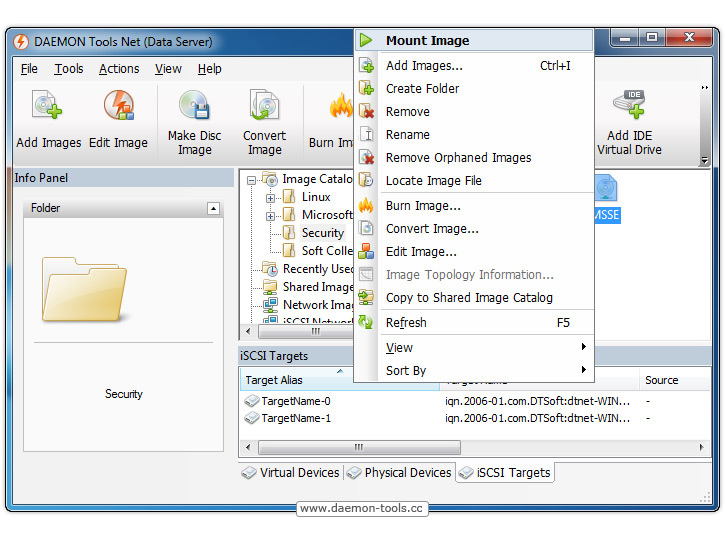This screenshot has height=540, width=725.
Task: Click the Remove icon in context menu
Action: [x=366, y=111]
